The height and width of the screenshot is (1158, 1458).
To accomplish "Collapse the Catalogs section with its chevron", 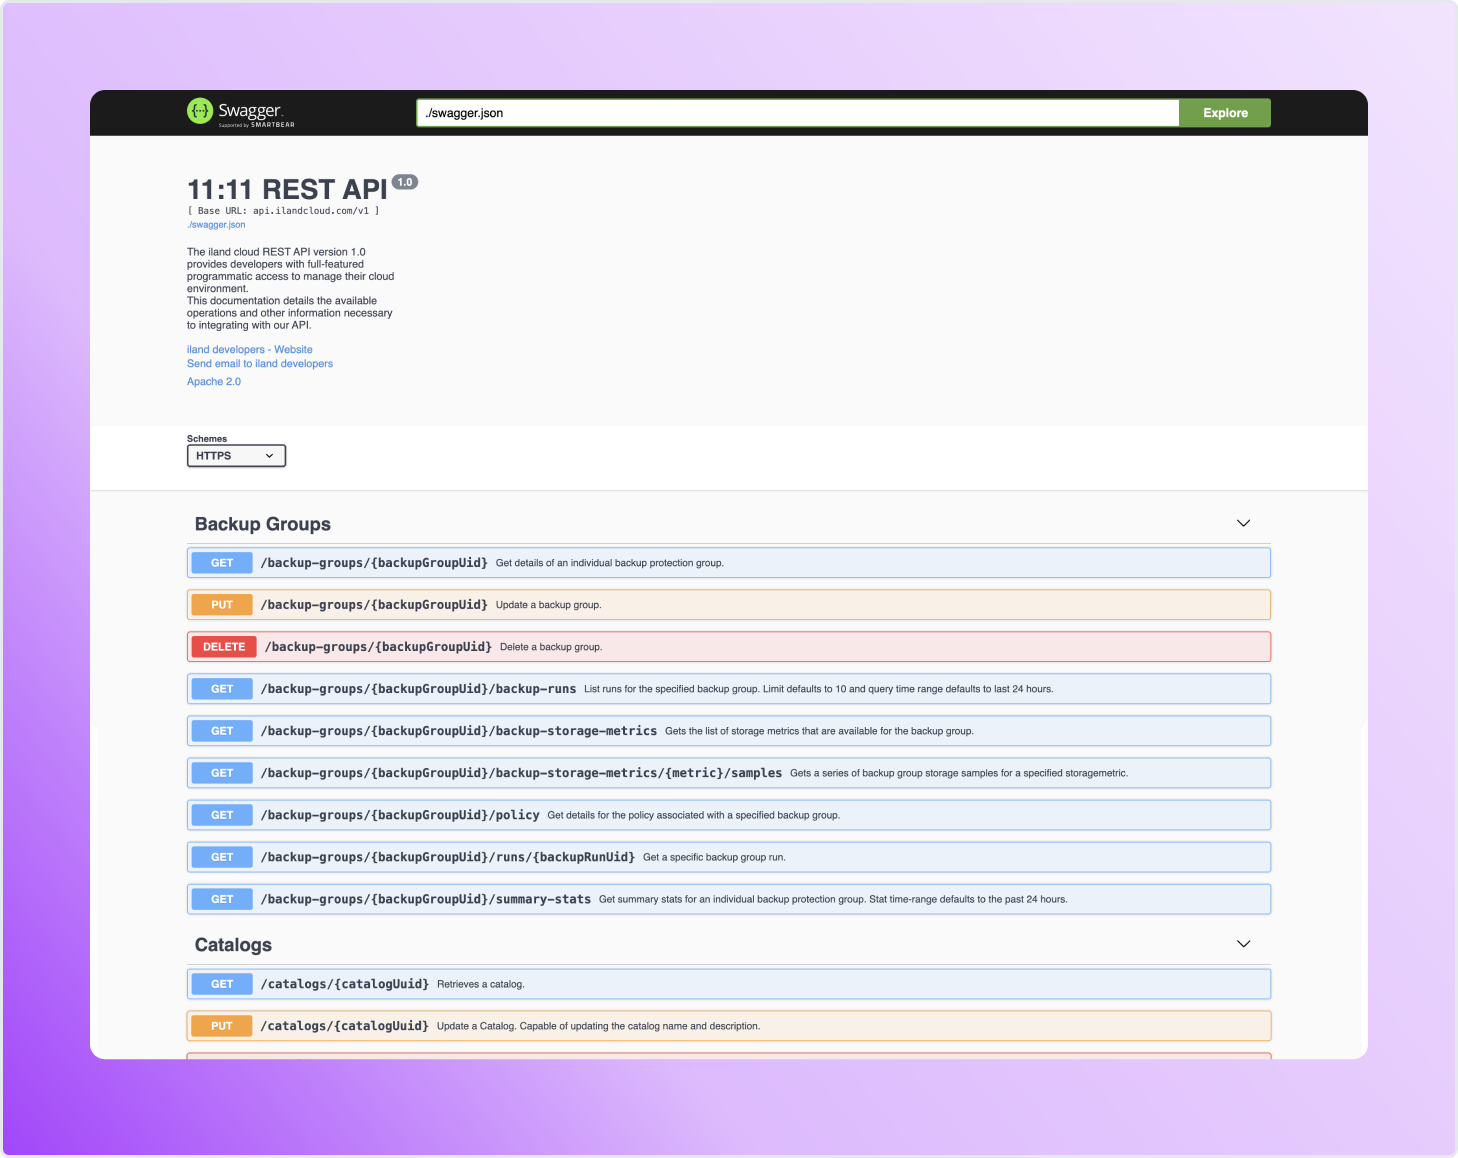I will coord(1243,943).
